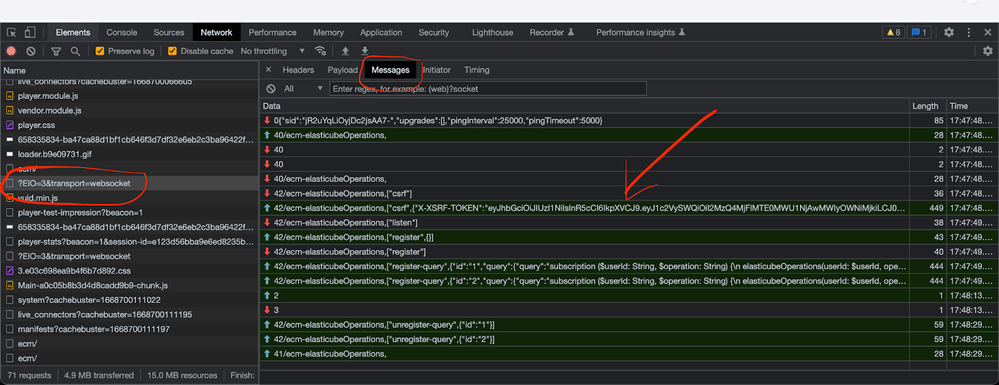Open network conditions wifi icon
The image size is (999, 385).
[x=320, y=51]
